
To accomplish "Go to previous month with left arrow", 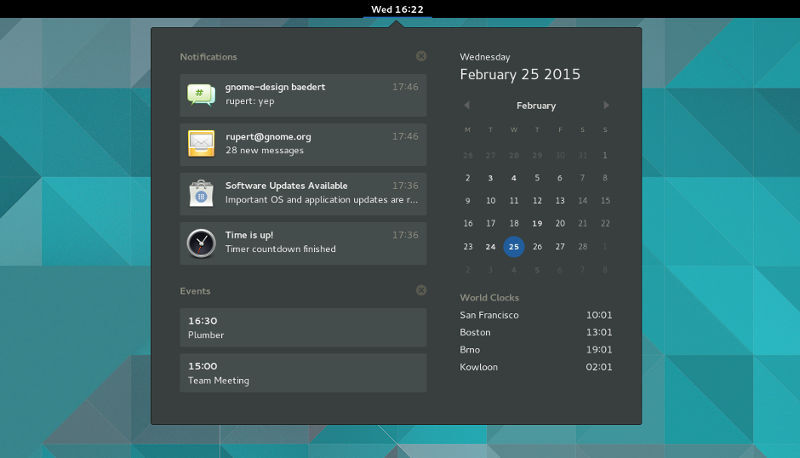I will [467, 105].
